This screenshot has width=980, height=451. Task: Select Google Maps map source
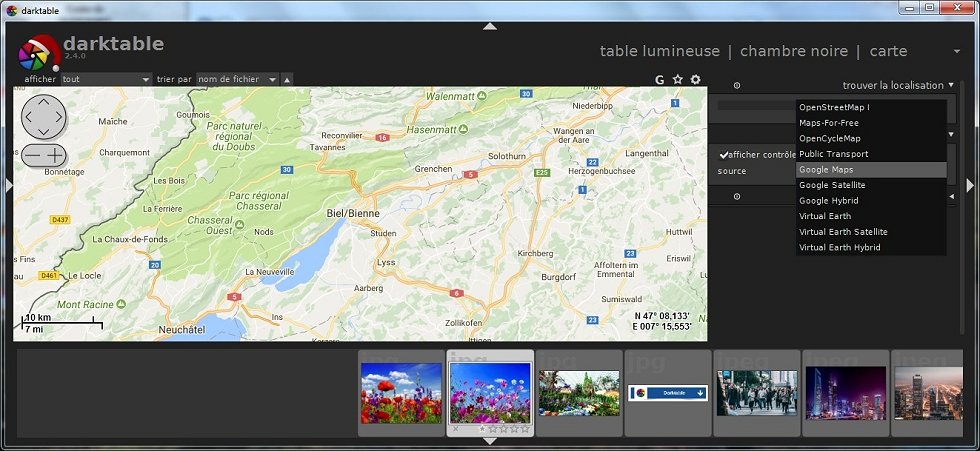point(871,170)
